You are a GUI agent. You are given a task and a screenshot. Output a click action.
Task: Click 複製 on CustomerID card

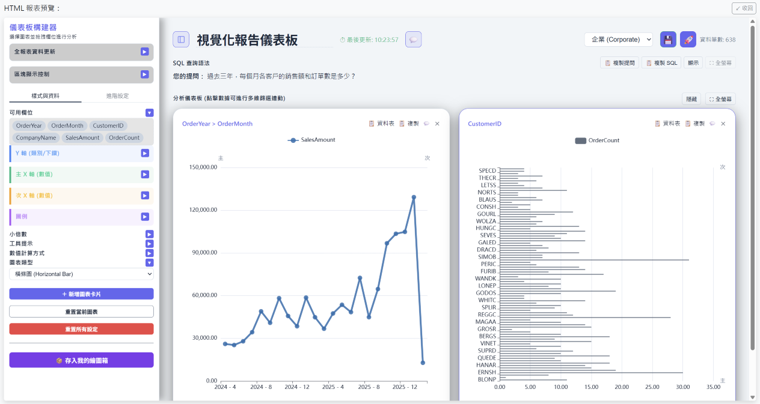coord(695,124)
